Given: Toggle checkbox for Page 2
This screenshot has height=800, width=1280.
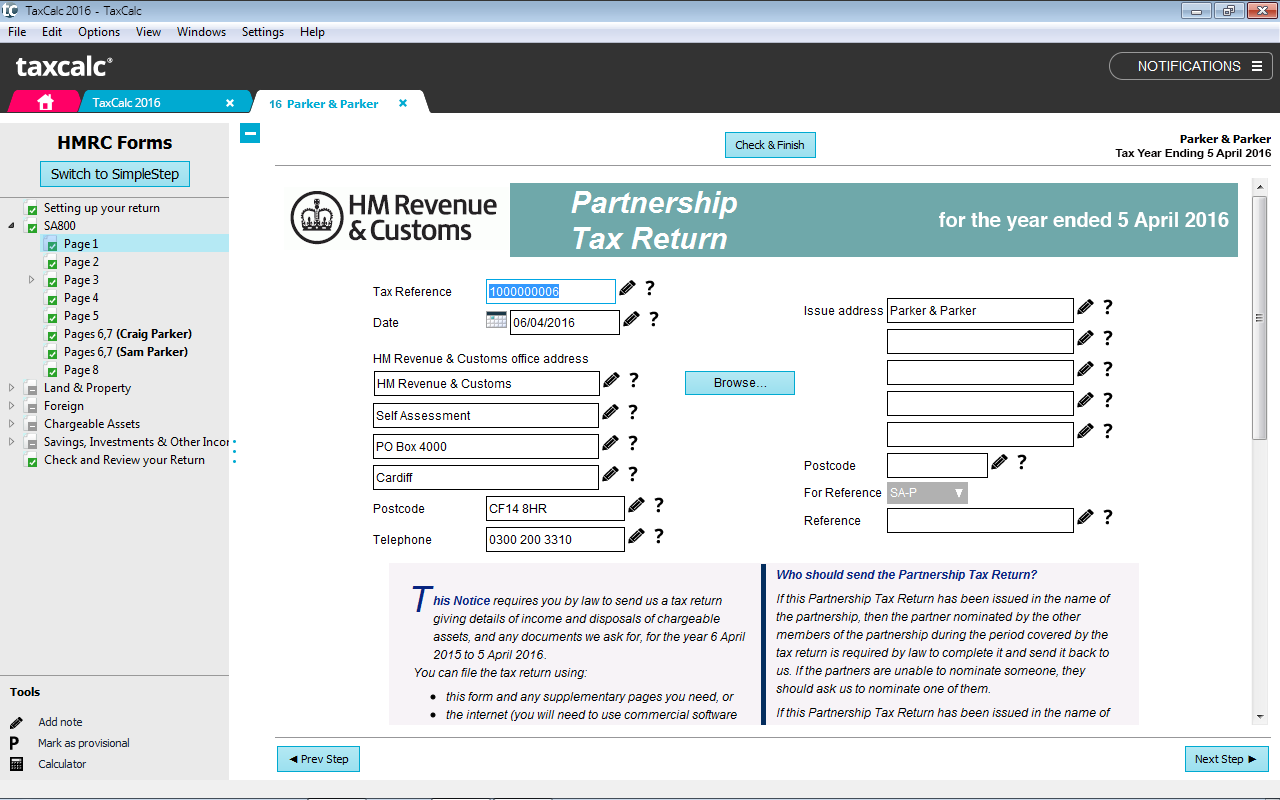Looking at the screenshot, I should (x=52, y=263).
